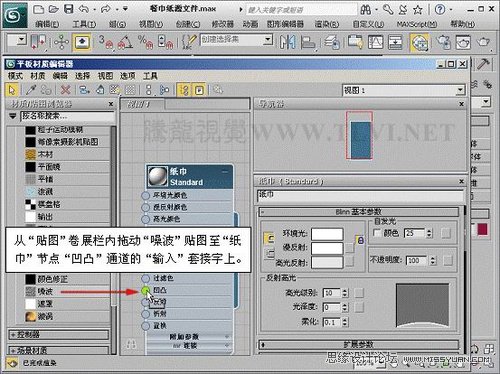This screenshot has height=374, width=500.
Task: Open the 材质 menu in material editor
Action: pyautogui.click(x=38, y=76)
